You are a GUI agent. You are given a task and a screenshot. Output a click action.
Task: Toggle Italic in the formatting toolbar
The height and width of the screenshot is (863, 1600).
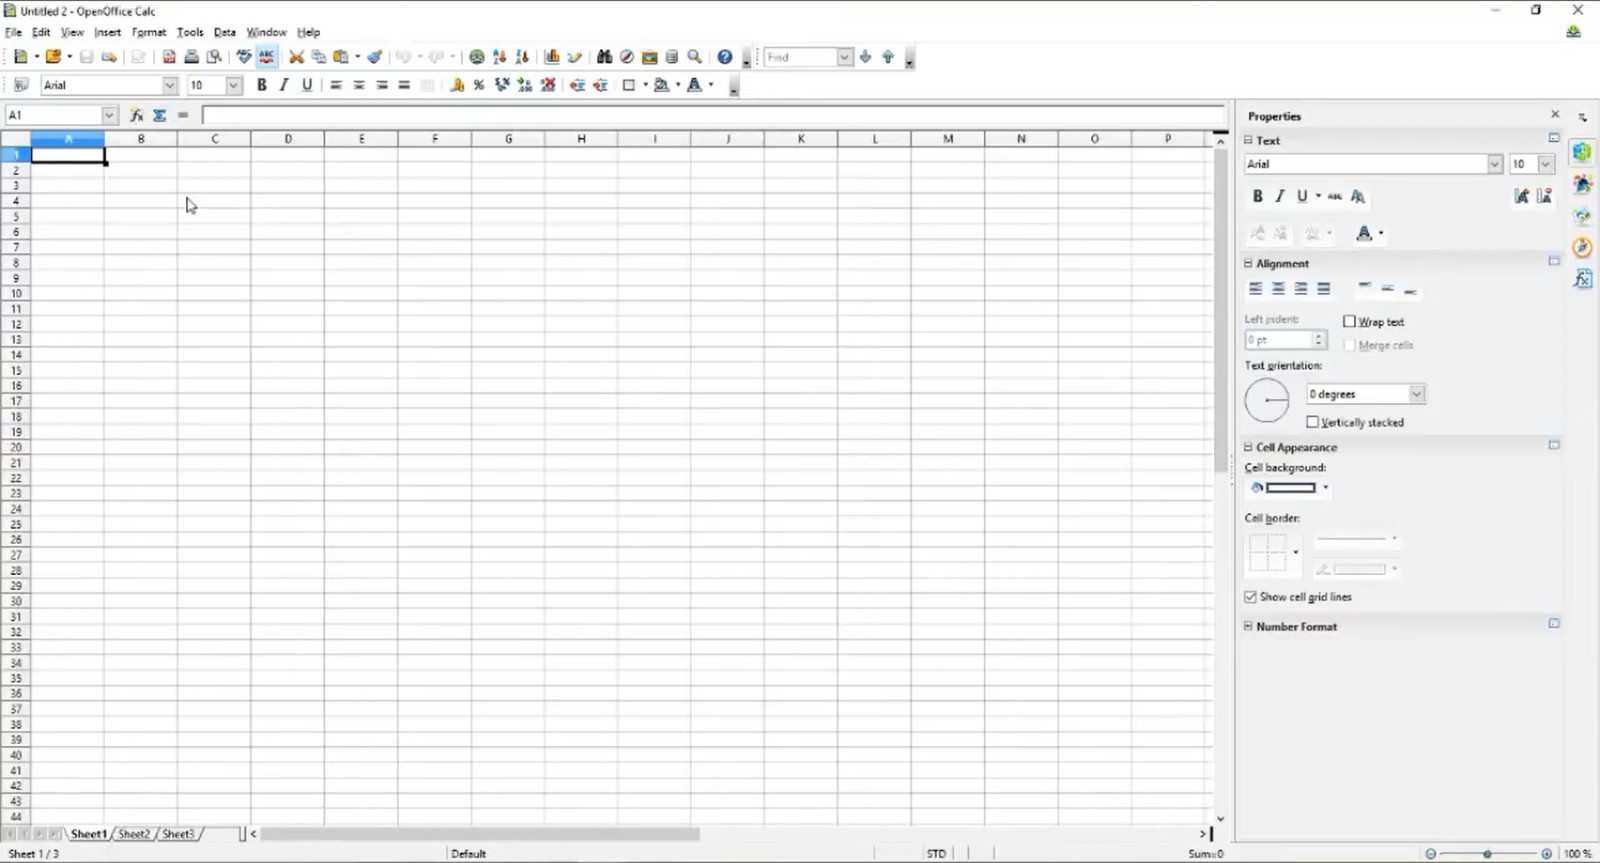pos(284,85)
